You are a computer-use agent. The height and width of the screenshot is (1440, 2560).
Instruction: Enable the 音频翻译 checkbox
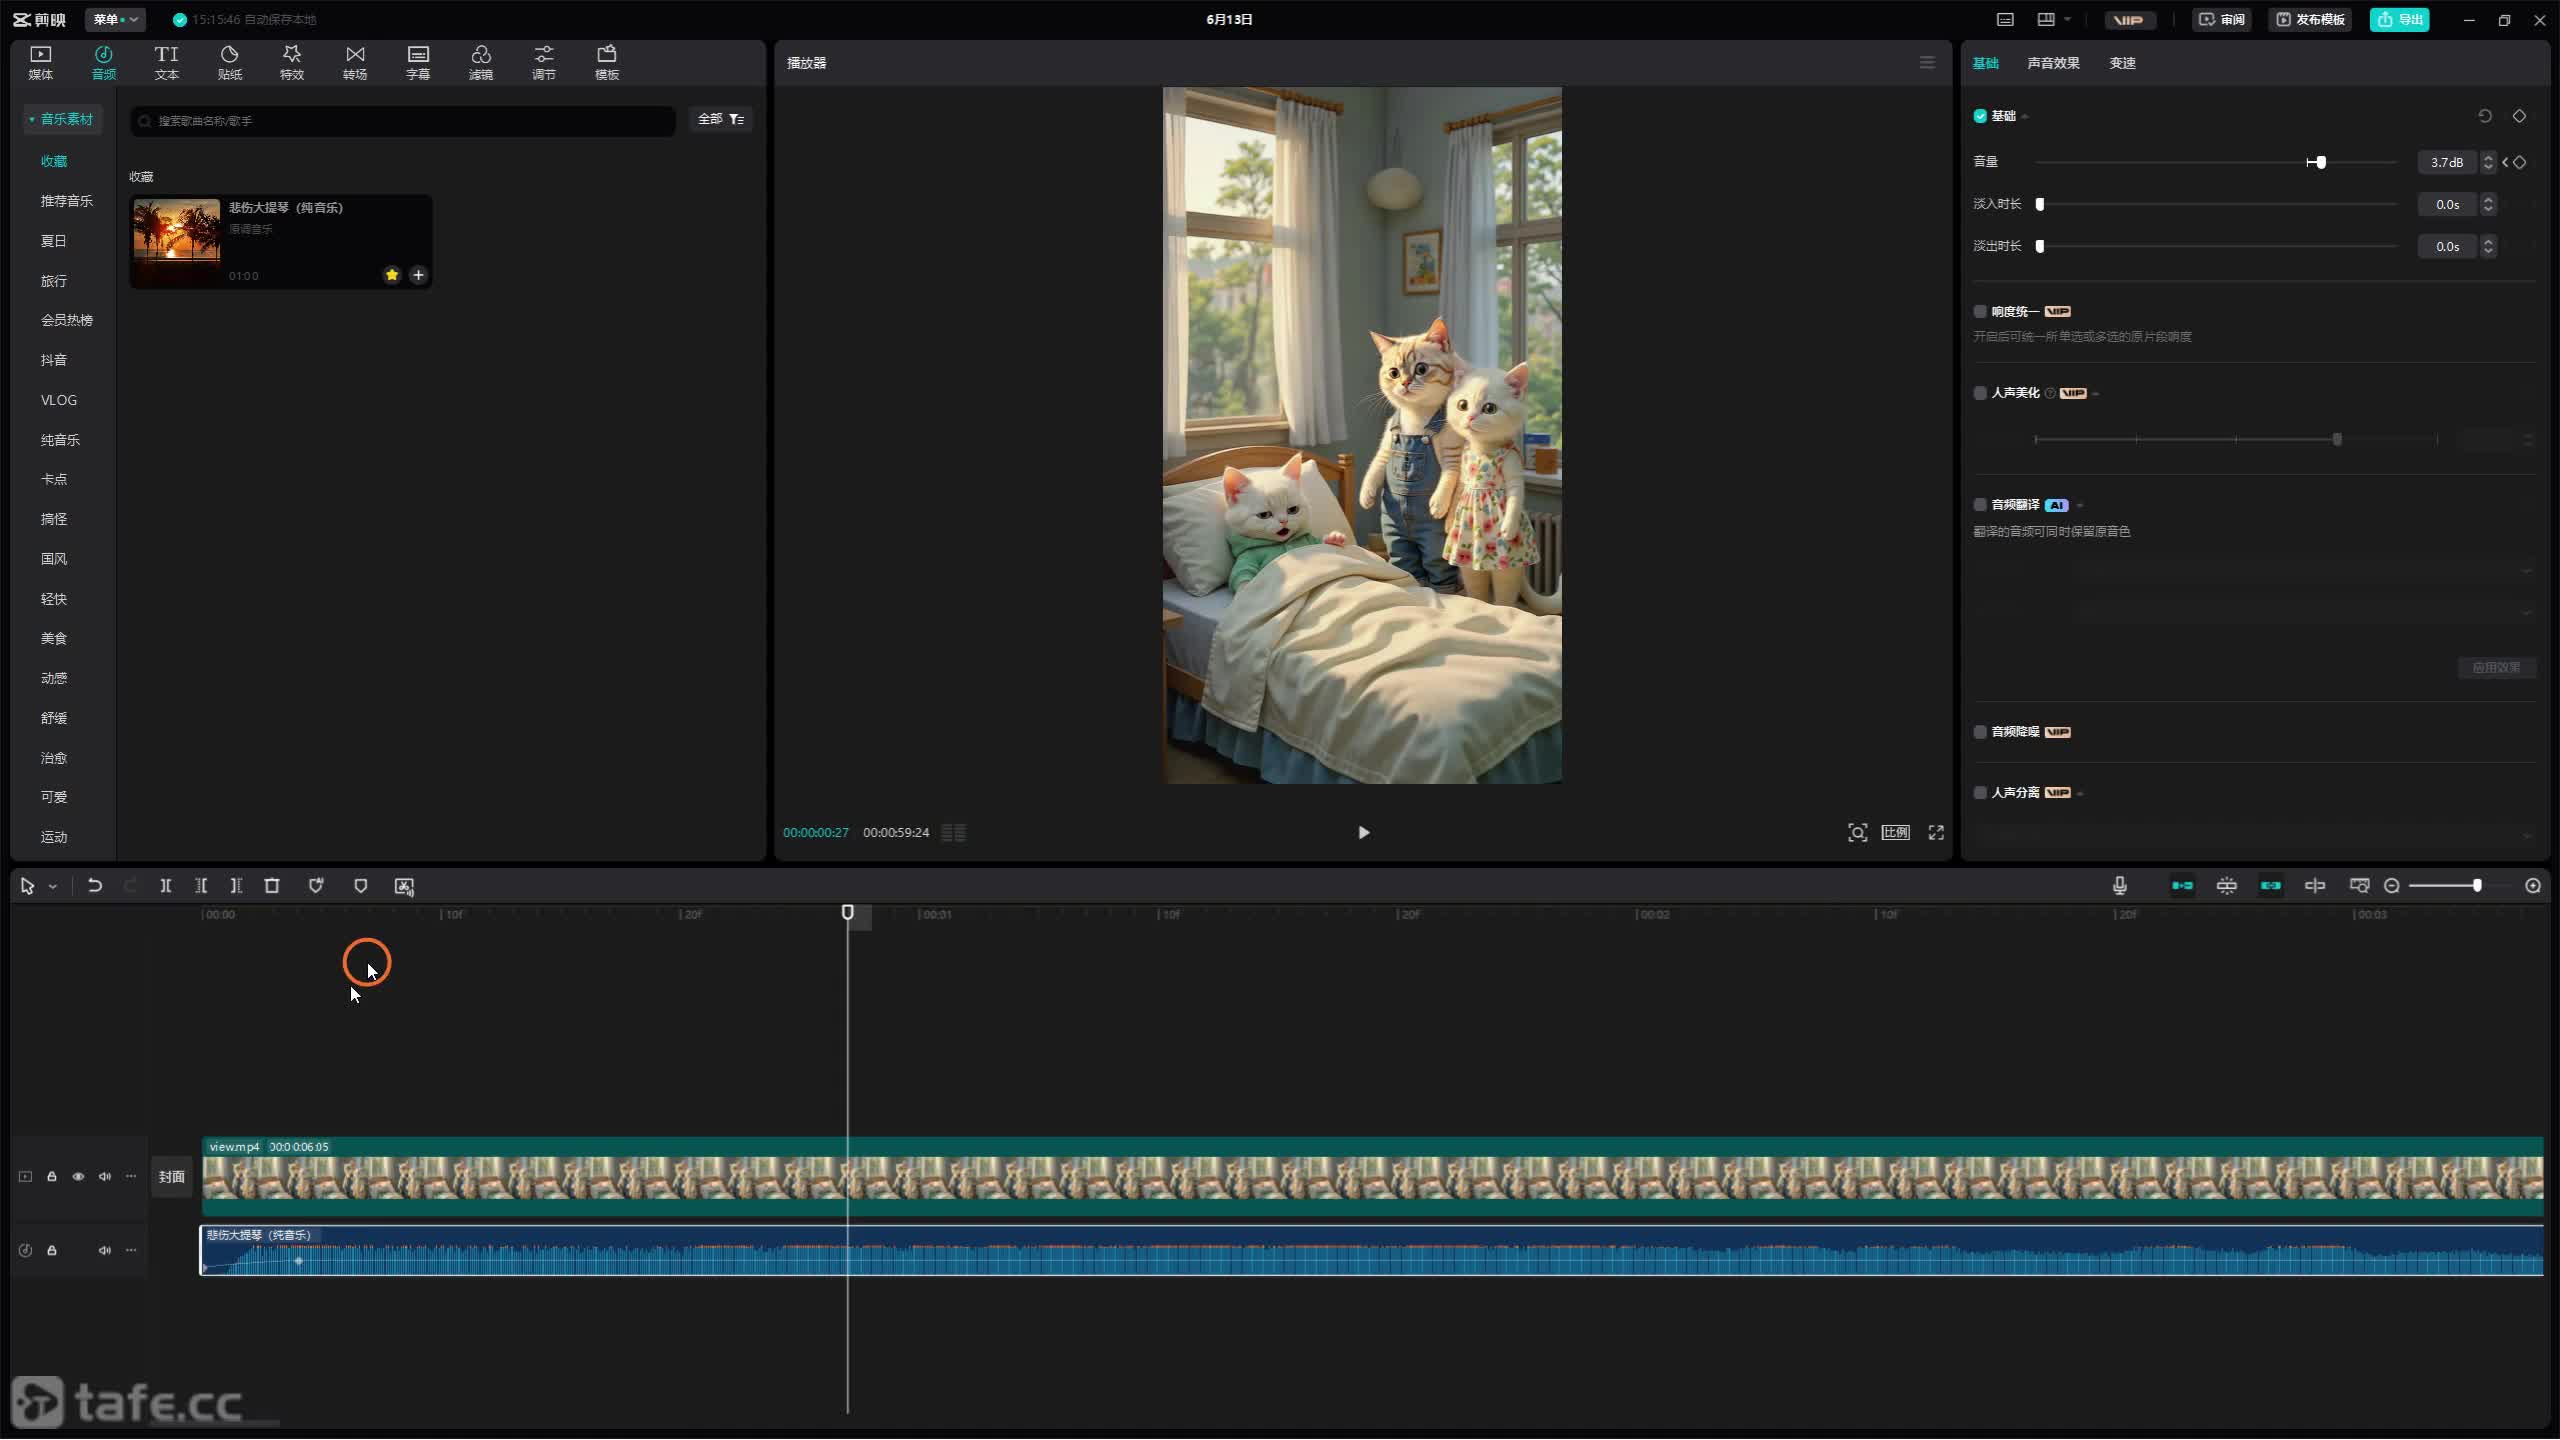tap(1980, 505)
